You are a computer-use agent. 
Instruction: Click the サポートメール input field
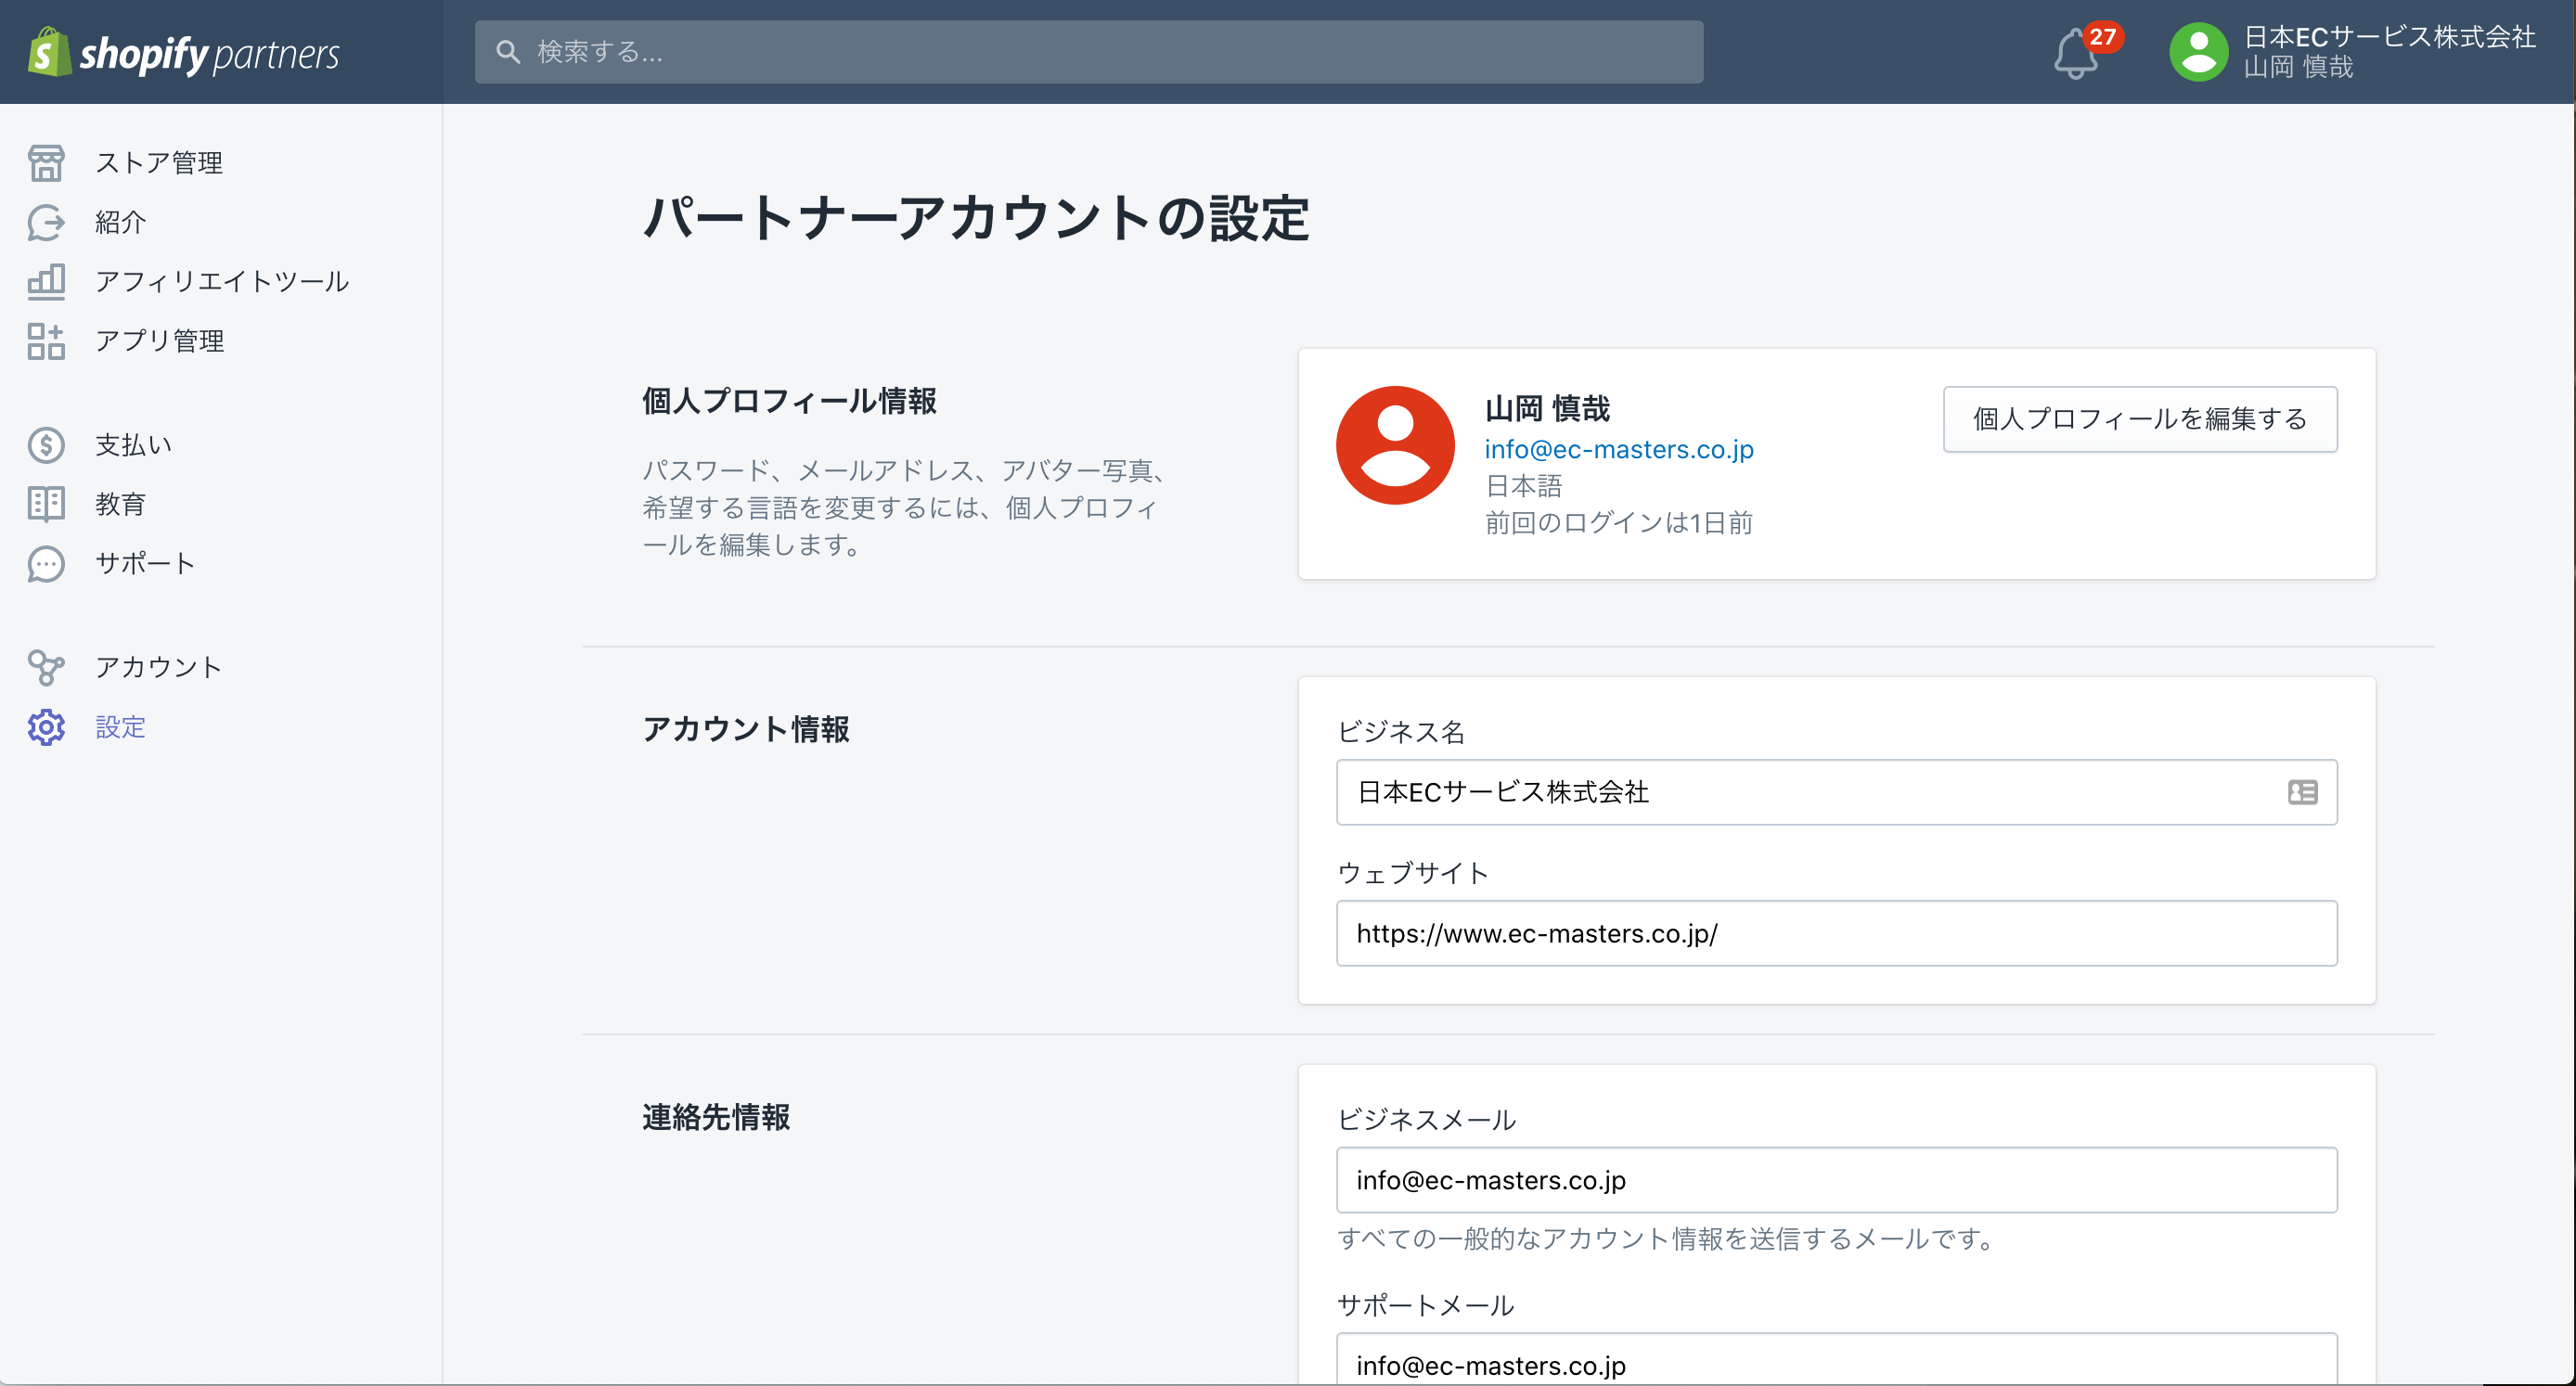pyautogui.click(x=1836, y=1360)
